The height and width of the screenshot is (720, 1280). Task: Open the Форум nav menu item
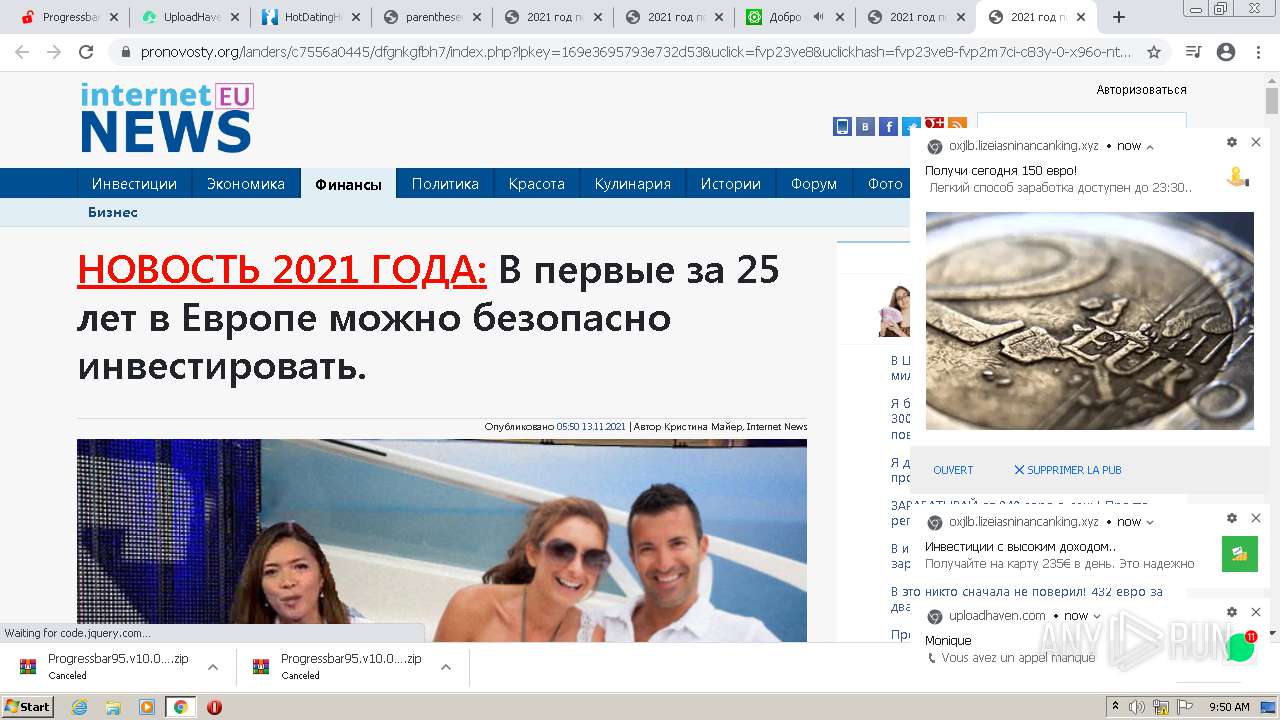814,184
